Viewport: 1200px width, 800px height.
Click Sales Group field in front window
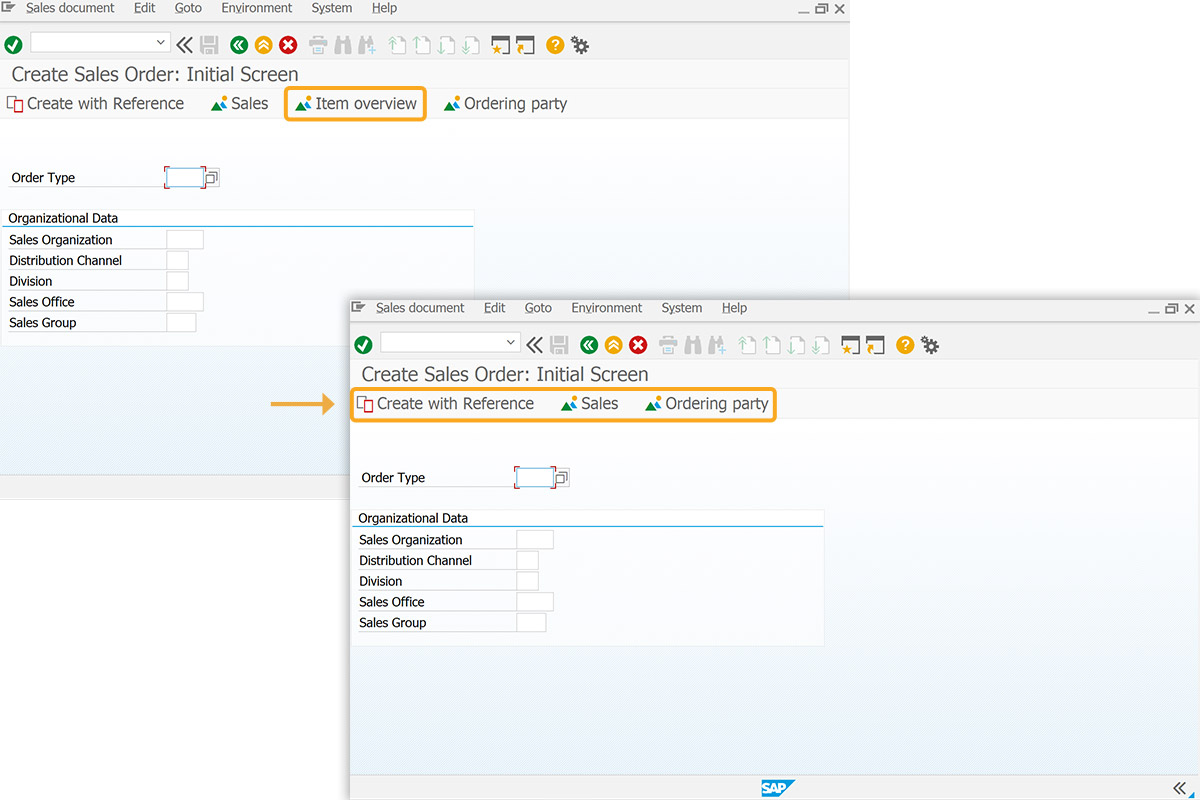point(531,623)
